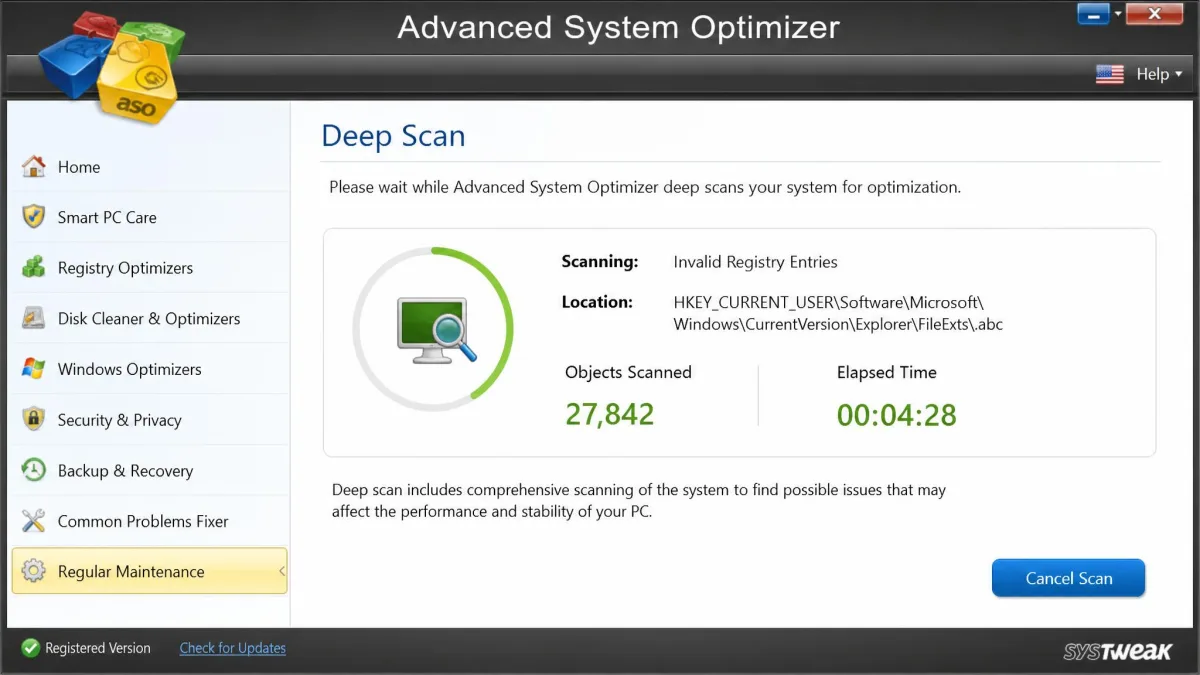1200x675 pixels.
Task: Click the HKEY_CURRENT_USER registry location path
Action: point(838,313)
